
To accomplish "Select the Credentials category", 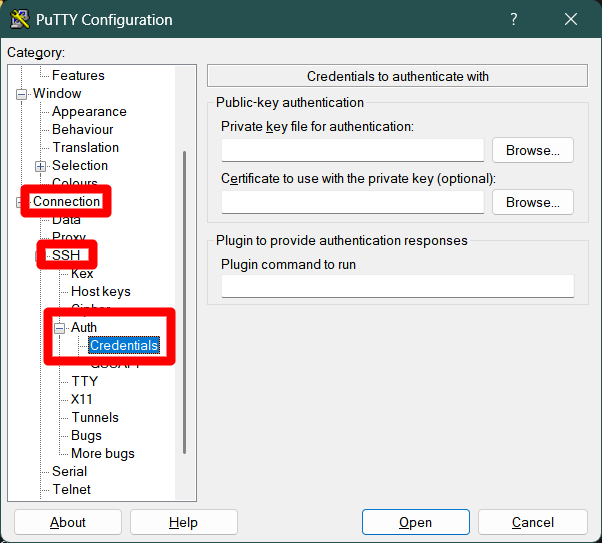I will point(124,345).
